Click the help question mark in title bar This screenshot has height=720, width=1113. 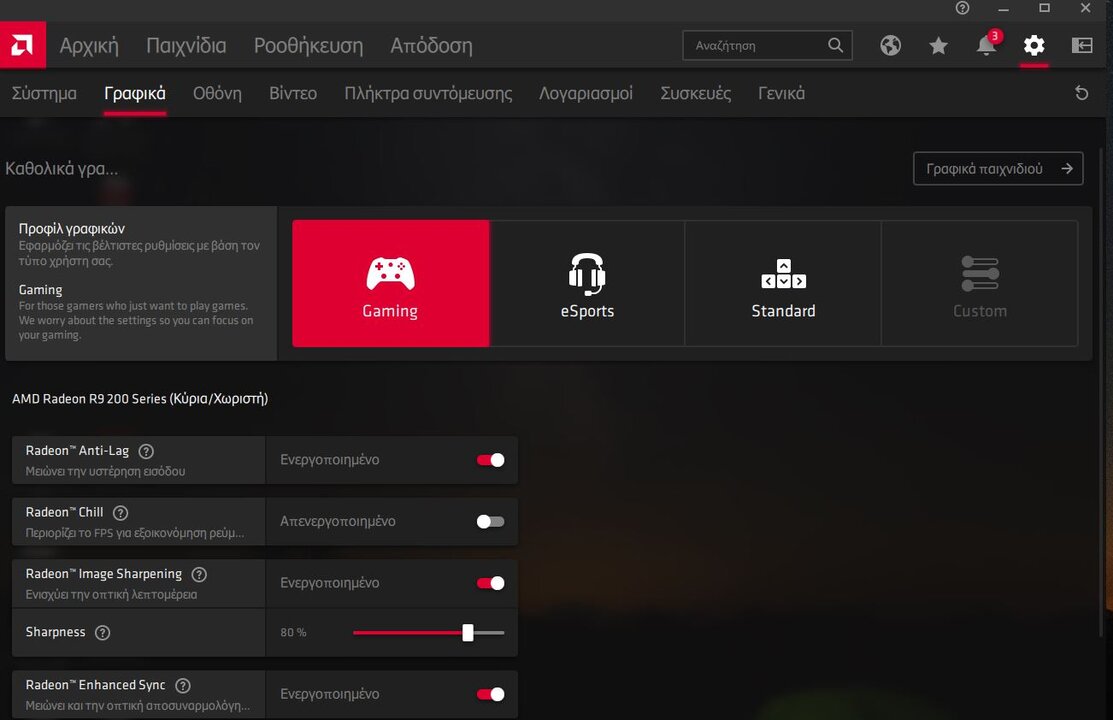pyautogui.click(x=963, y=8)
